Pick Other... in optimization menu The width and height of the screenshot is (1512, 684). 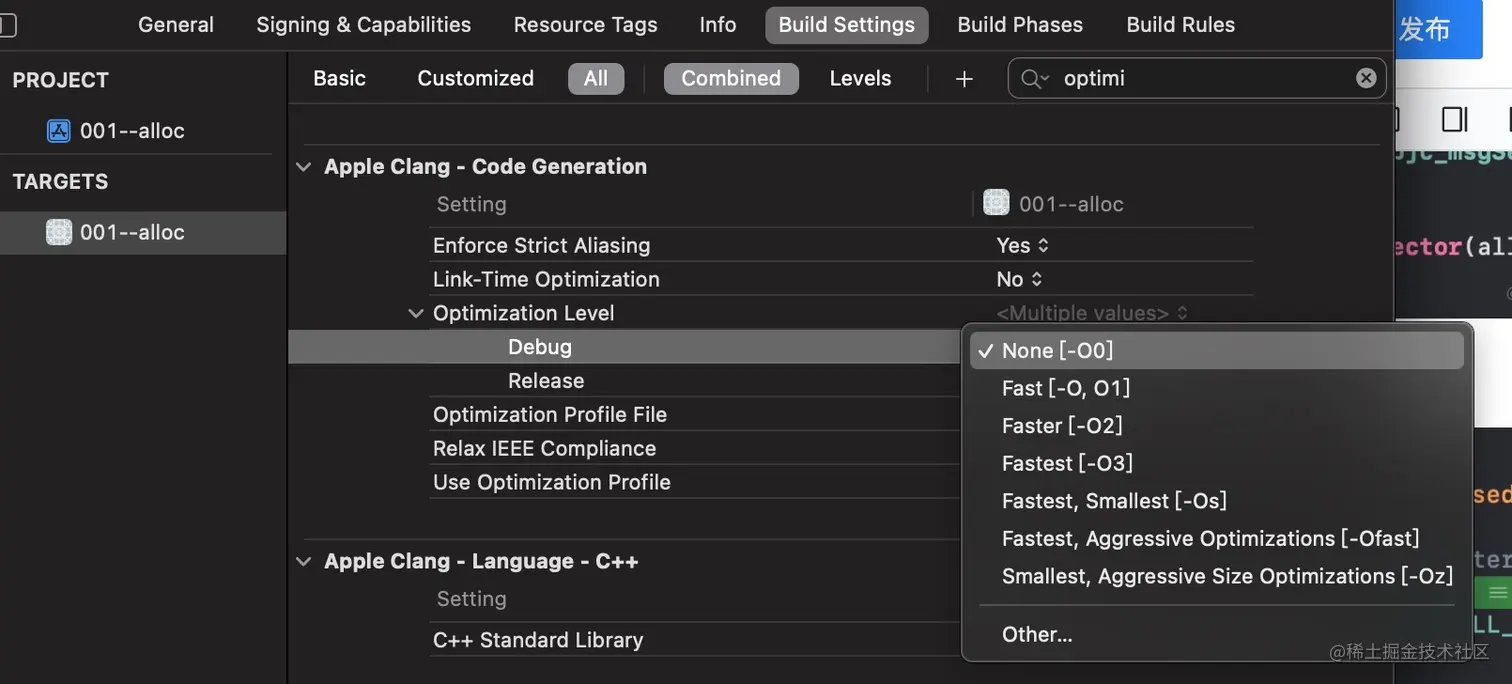tap(1037, 635)
